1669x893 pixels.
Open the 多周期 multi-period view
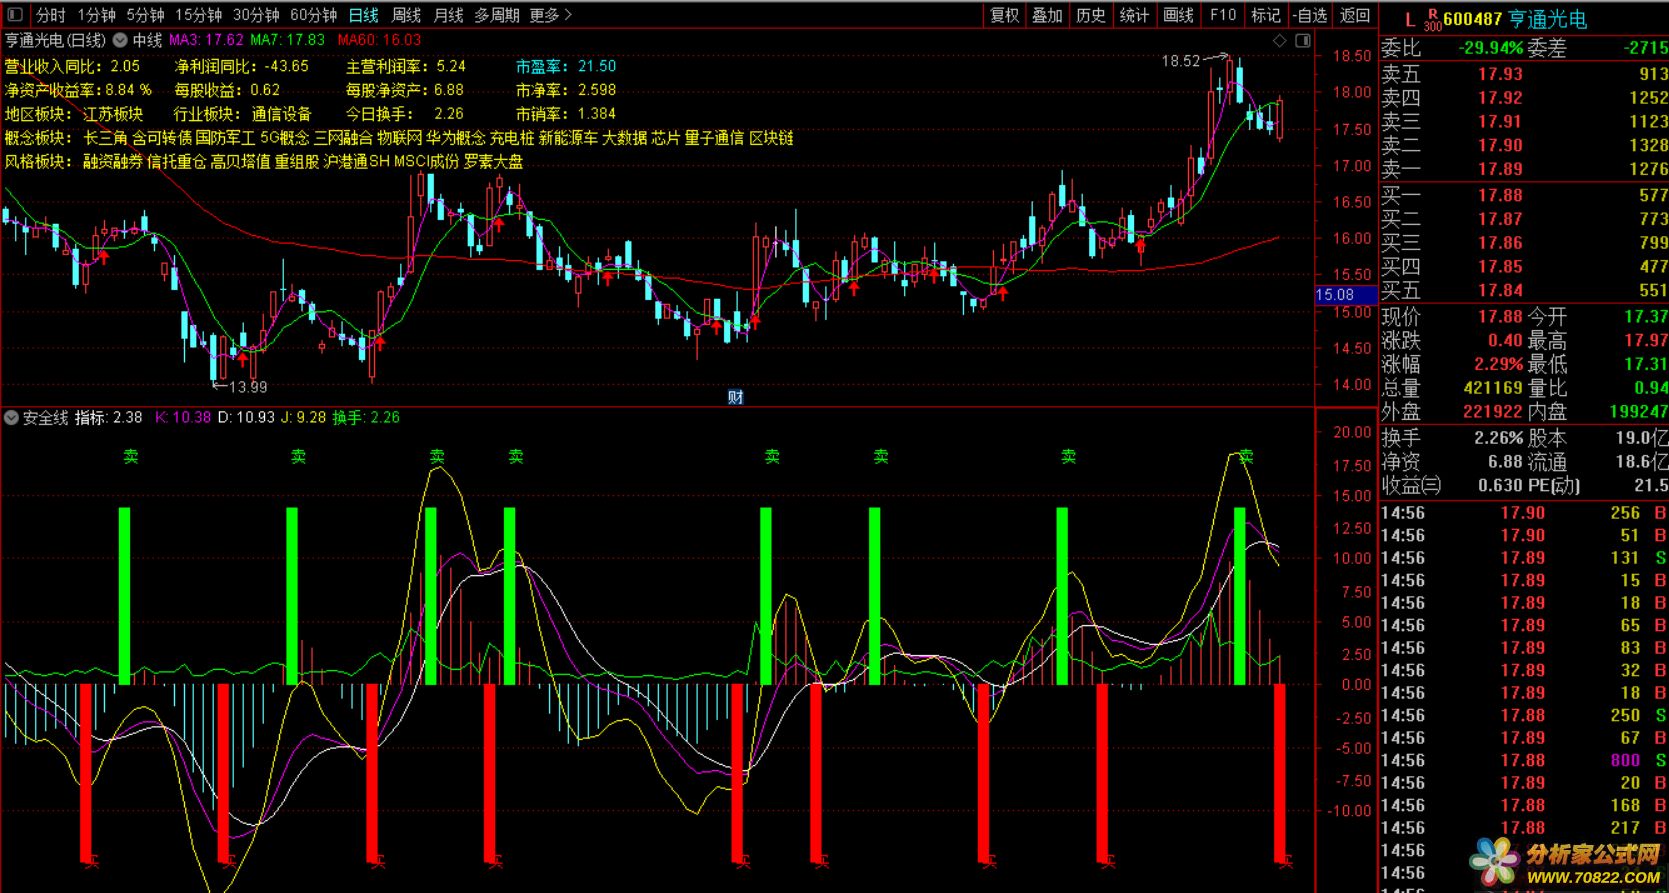[x=496, y=15]
